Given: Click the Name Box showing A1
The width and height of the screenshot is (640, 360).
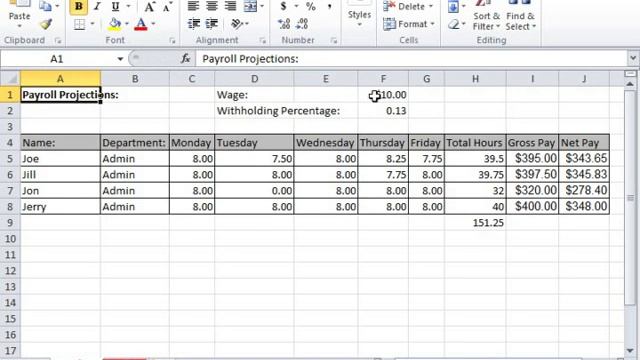Looking at the screenshot, I should pos(58,59).
